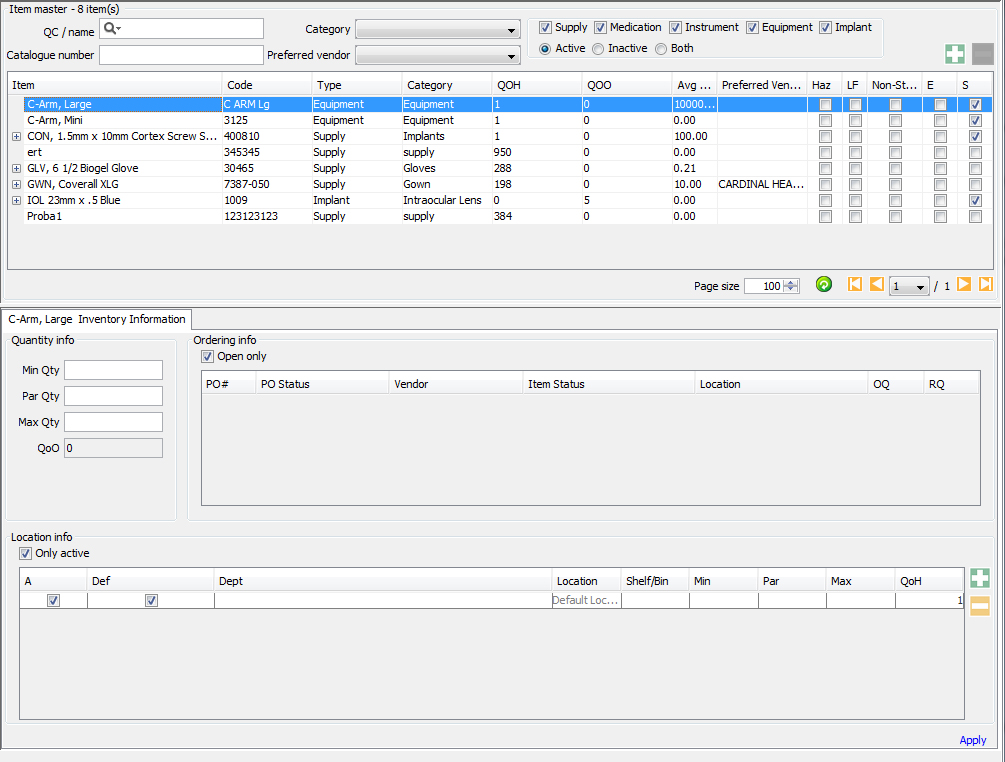Screen dimensions: 1005x762
Task: Disable the Only active checkbox
Action: (26, 554)
